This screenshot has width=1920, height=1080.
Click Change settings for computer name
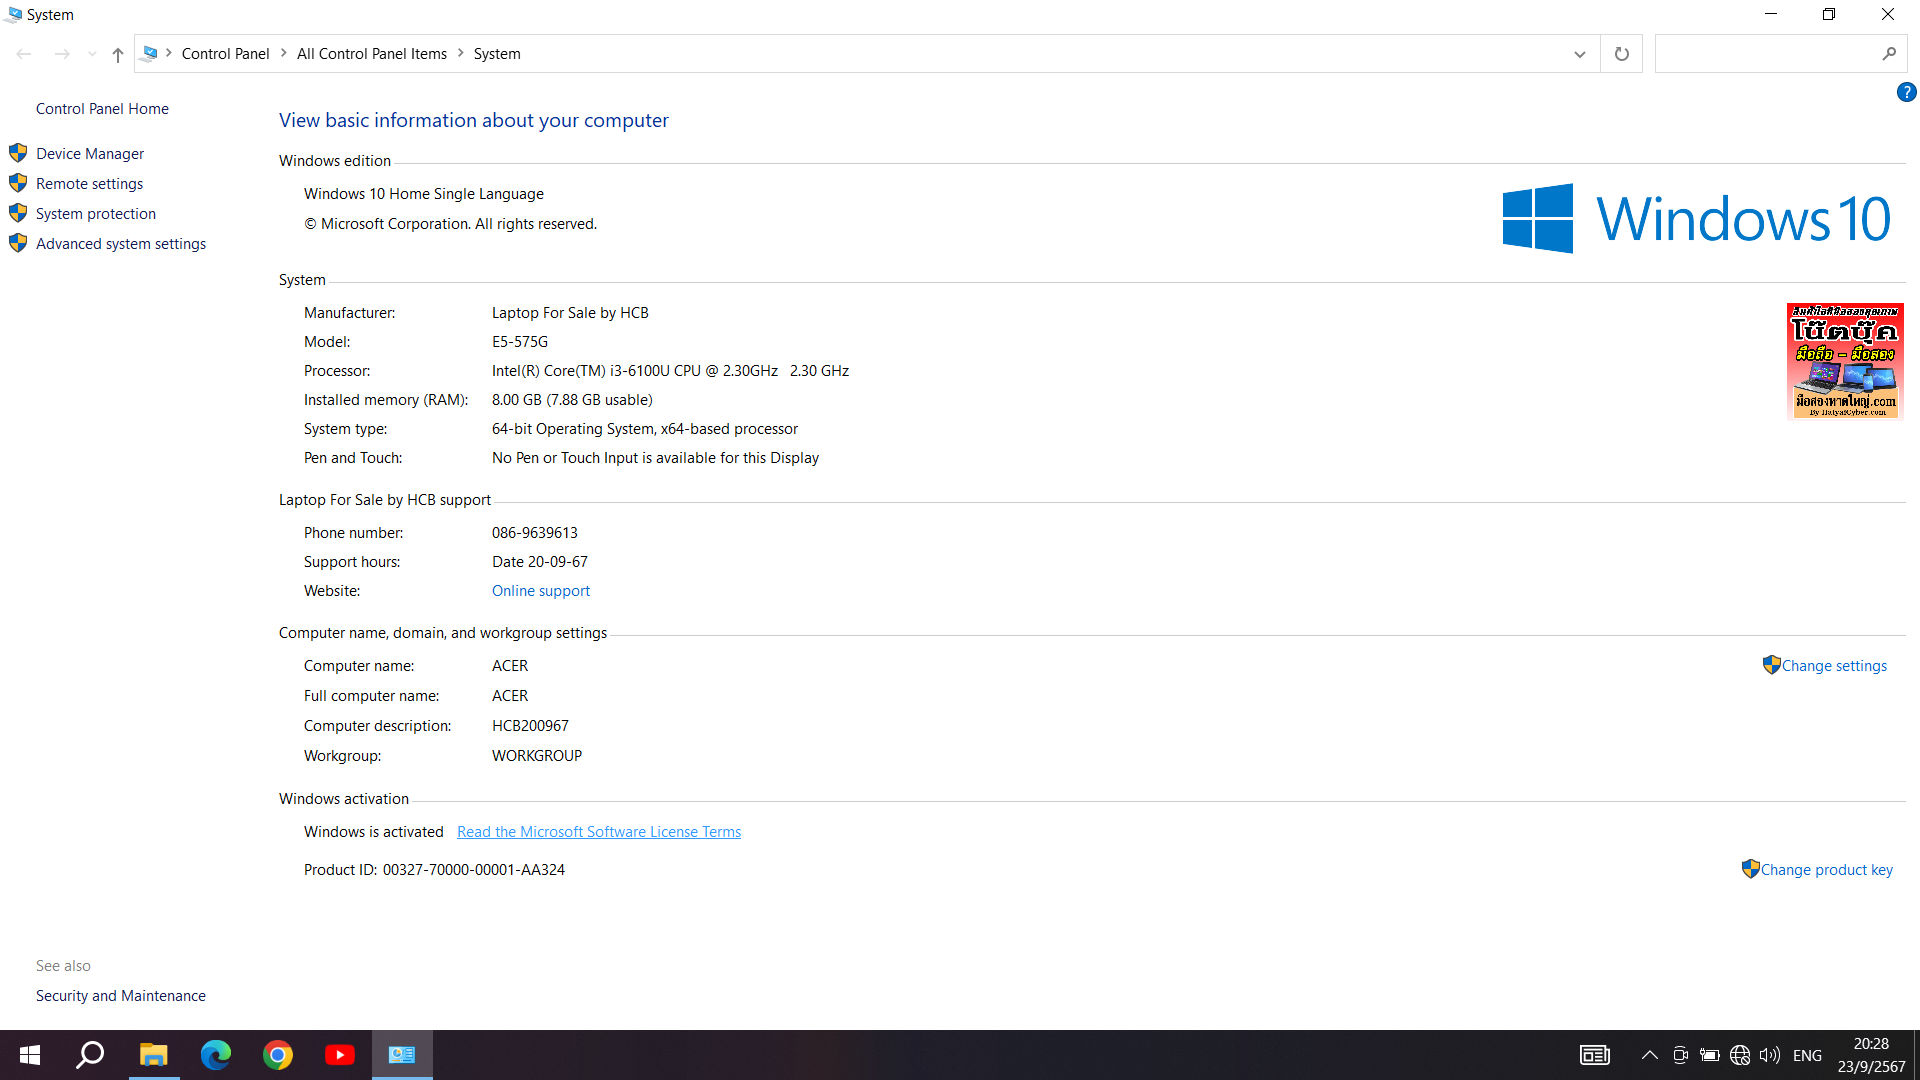[x=1834, y=665]
